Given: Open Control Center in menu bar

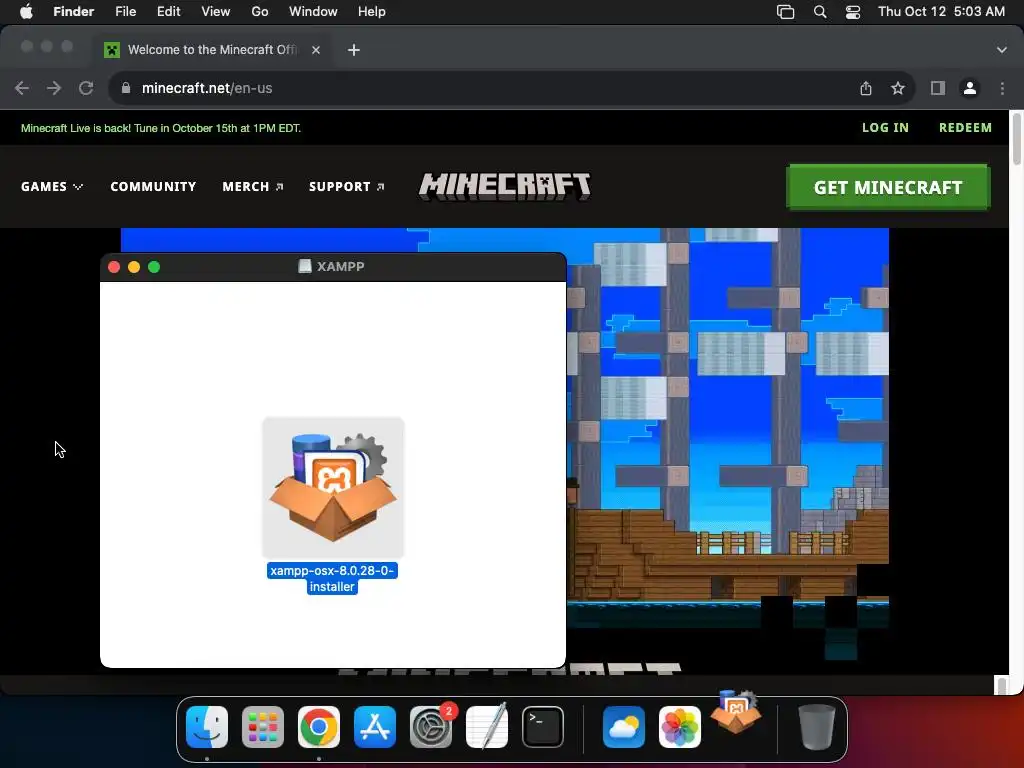Looking at the screenshot, I should [x=853, y=12].
